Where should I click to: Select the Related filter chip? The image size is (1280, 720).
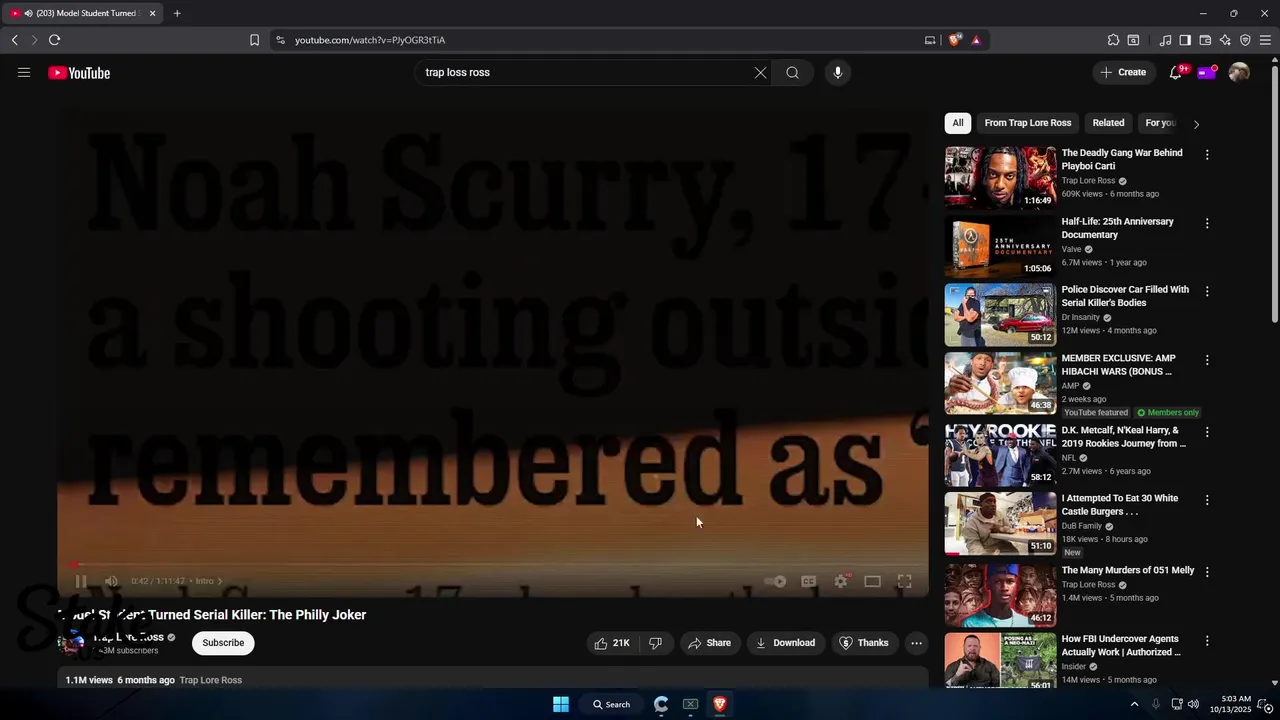point(1108,123)
